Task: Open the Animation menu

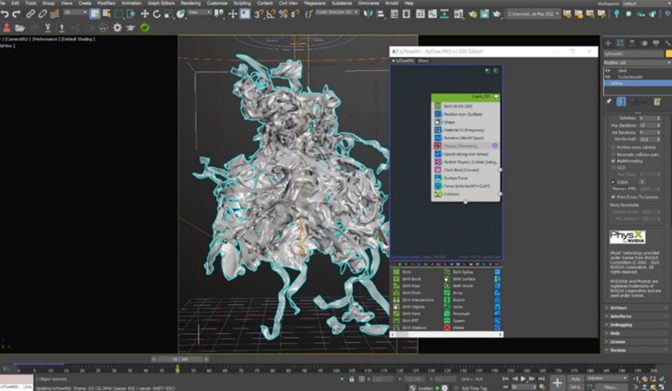Action: [x=132, y=3]
